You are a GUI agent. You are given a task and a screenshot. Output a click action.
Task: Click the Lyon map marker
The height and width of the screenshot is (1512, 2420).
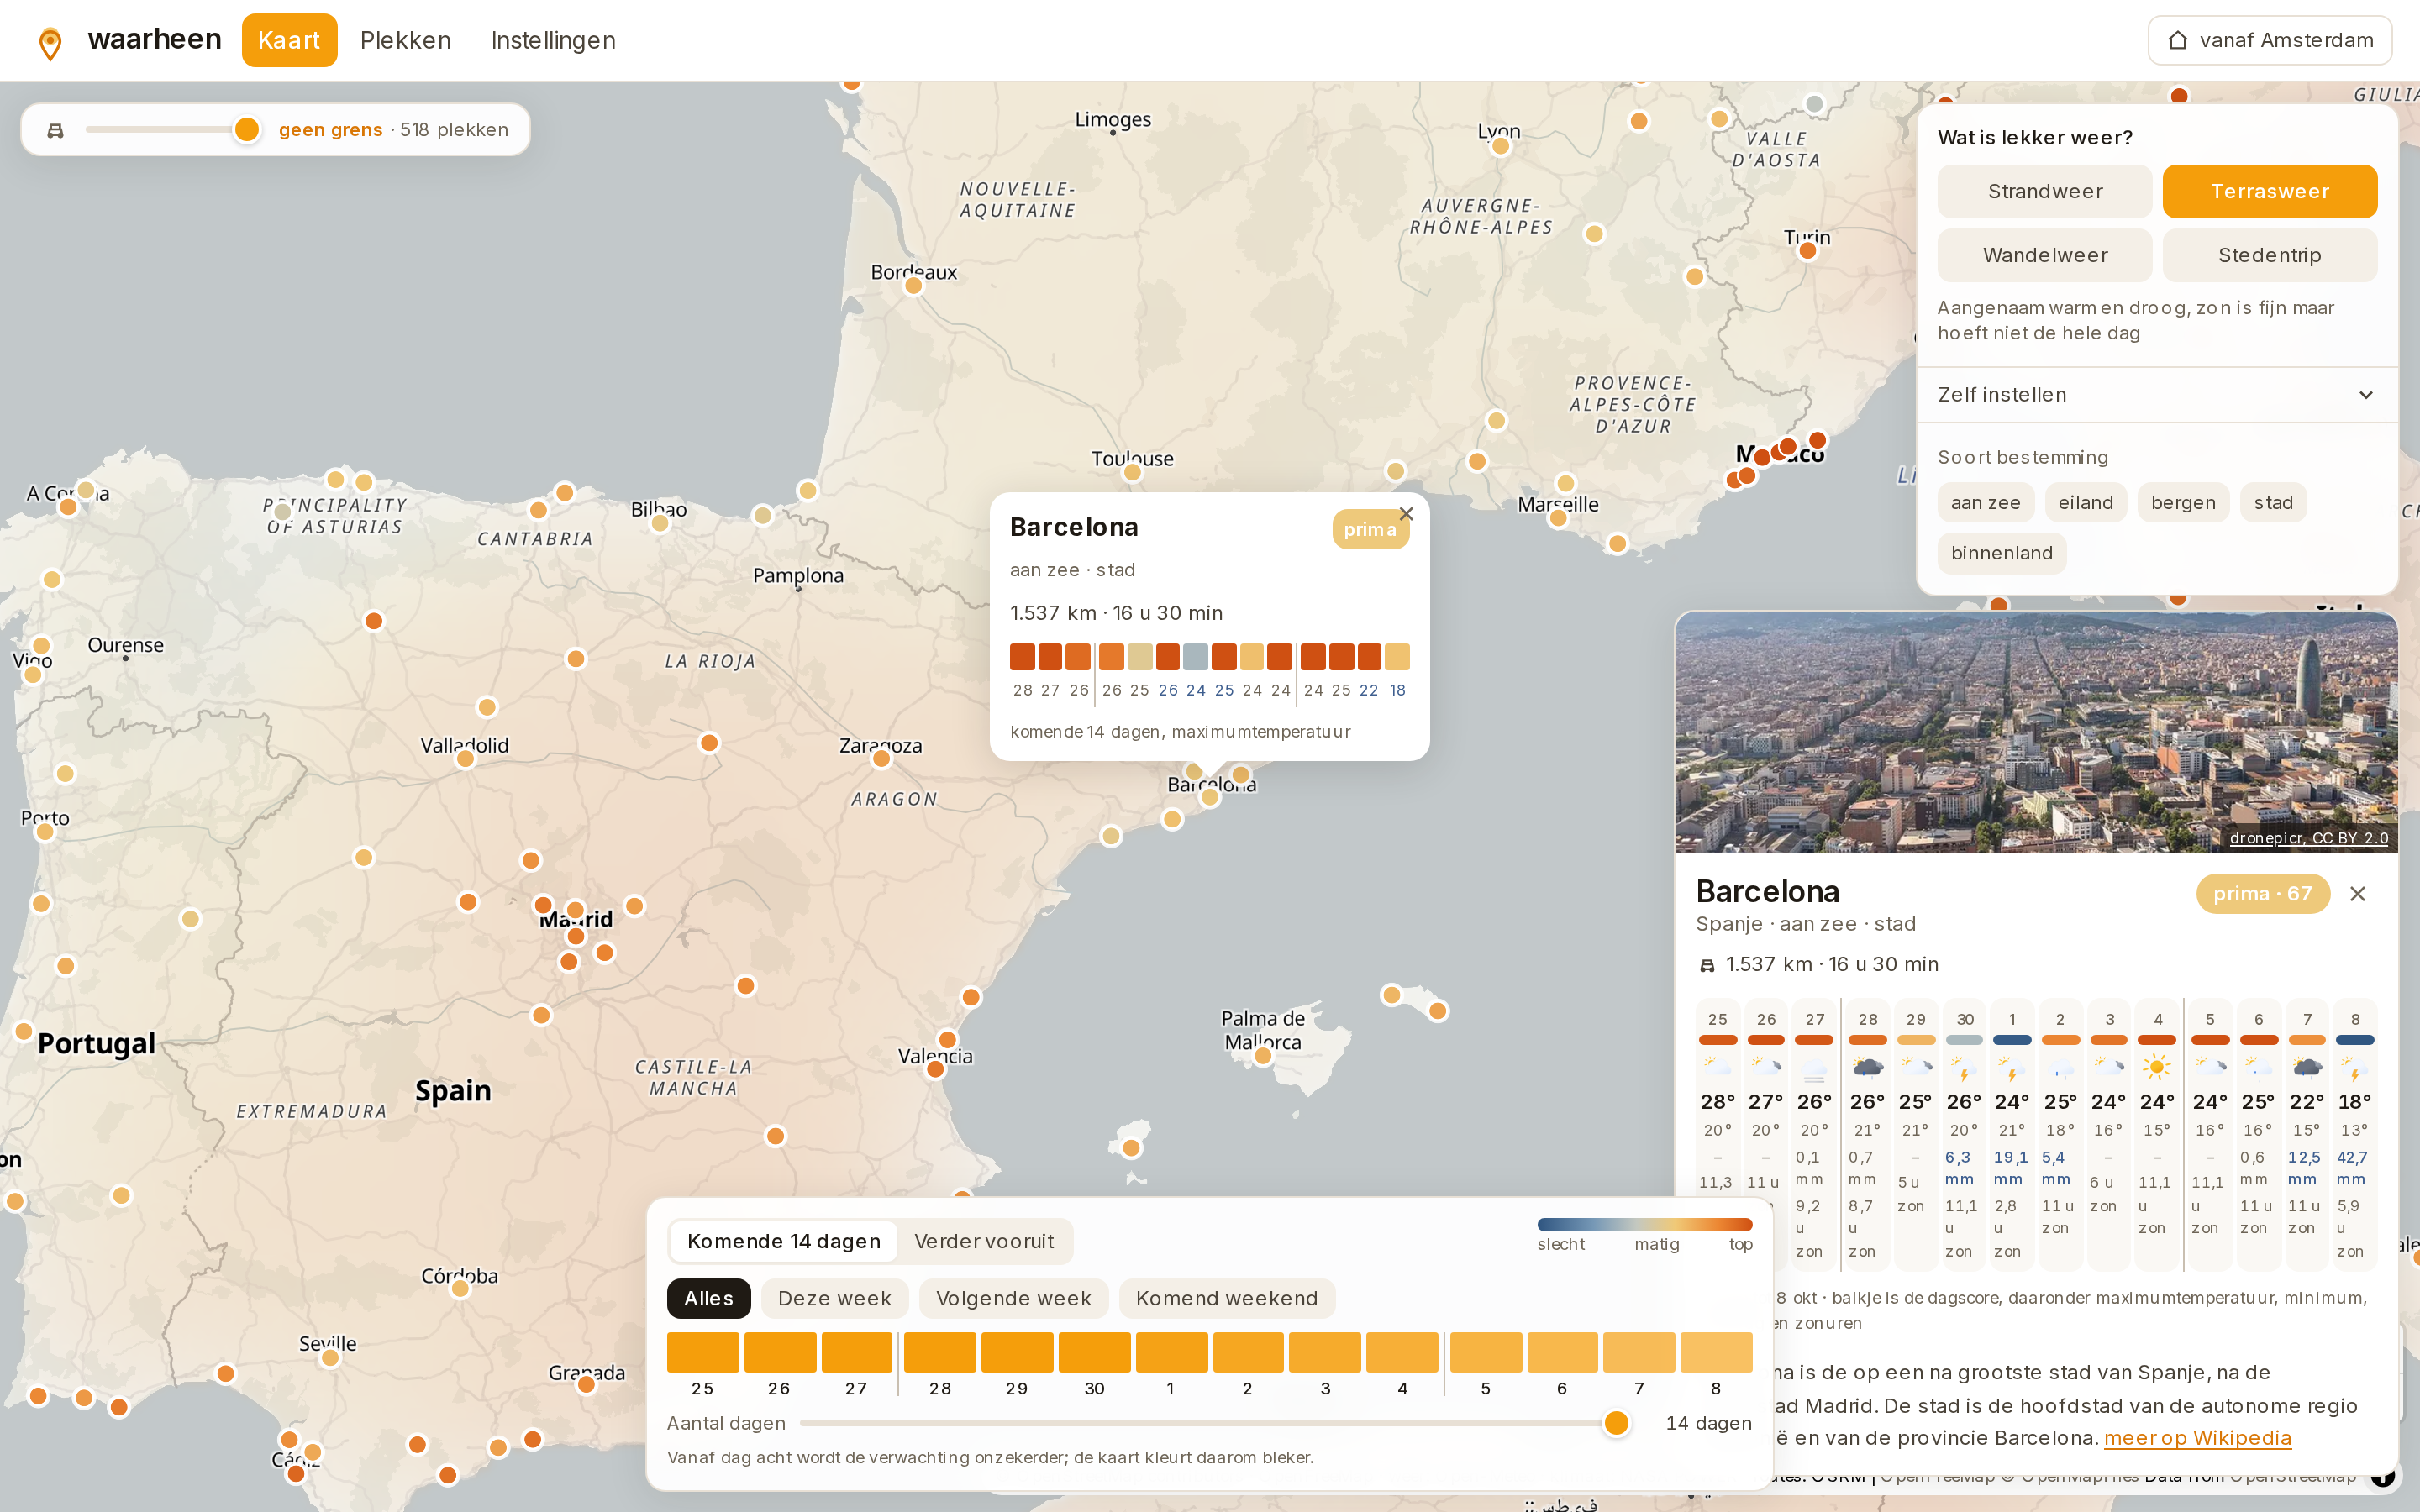pos(1500,147)
